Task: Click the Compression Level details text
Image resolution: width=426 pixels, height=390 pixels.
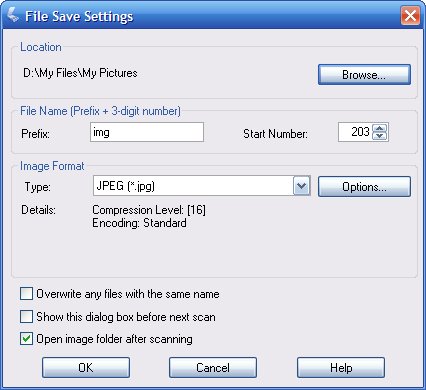Action: (149, 210)
